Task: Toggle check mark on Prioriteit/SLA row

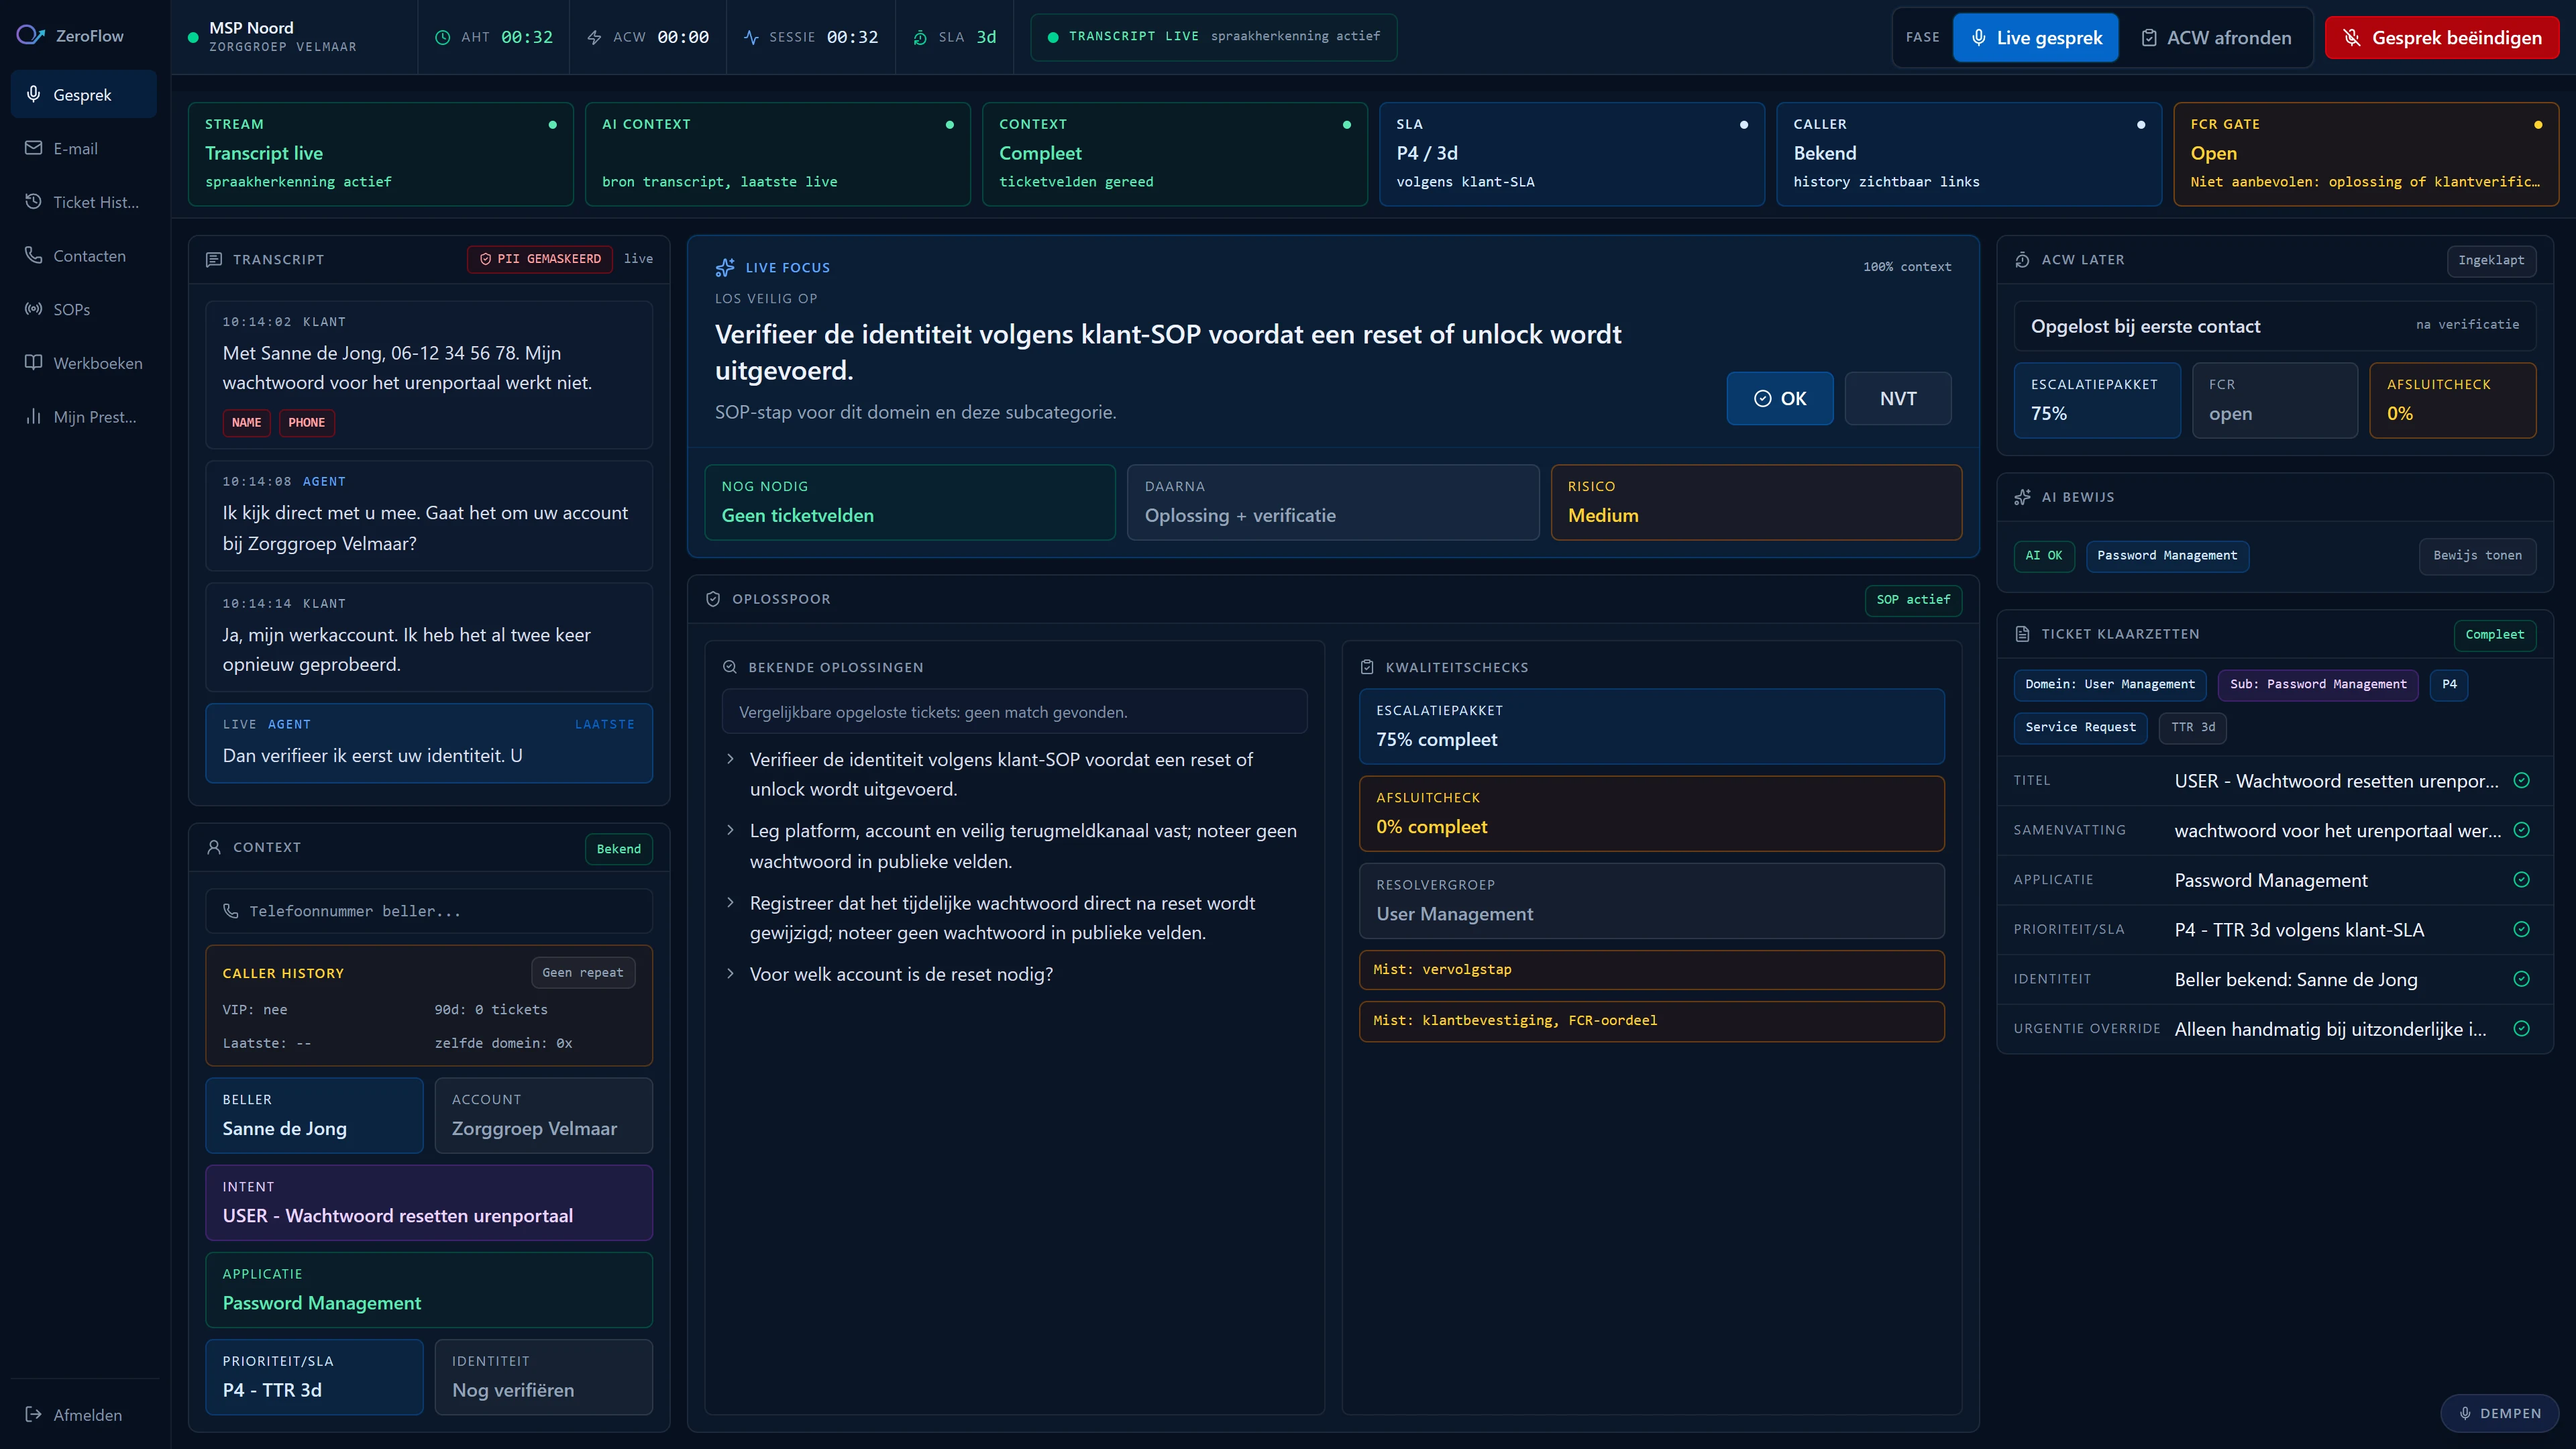Action: [2522, 929]
